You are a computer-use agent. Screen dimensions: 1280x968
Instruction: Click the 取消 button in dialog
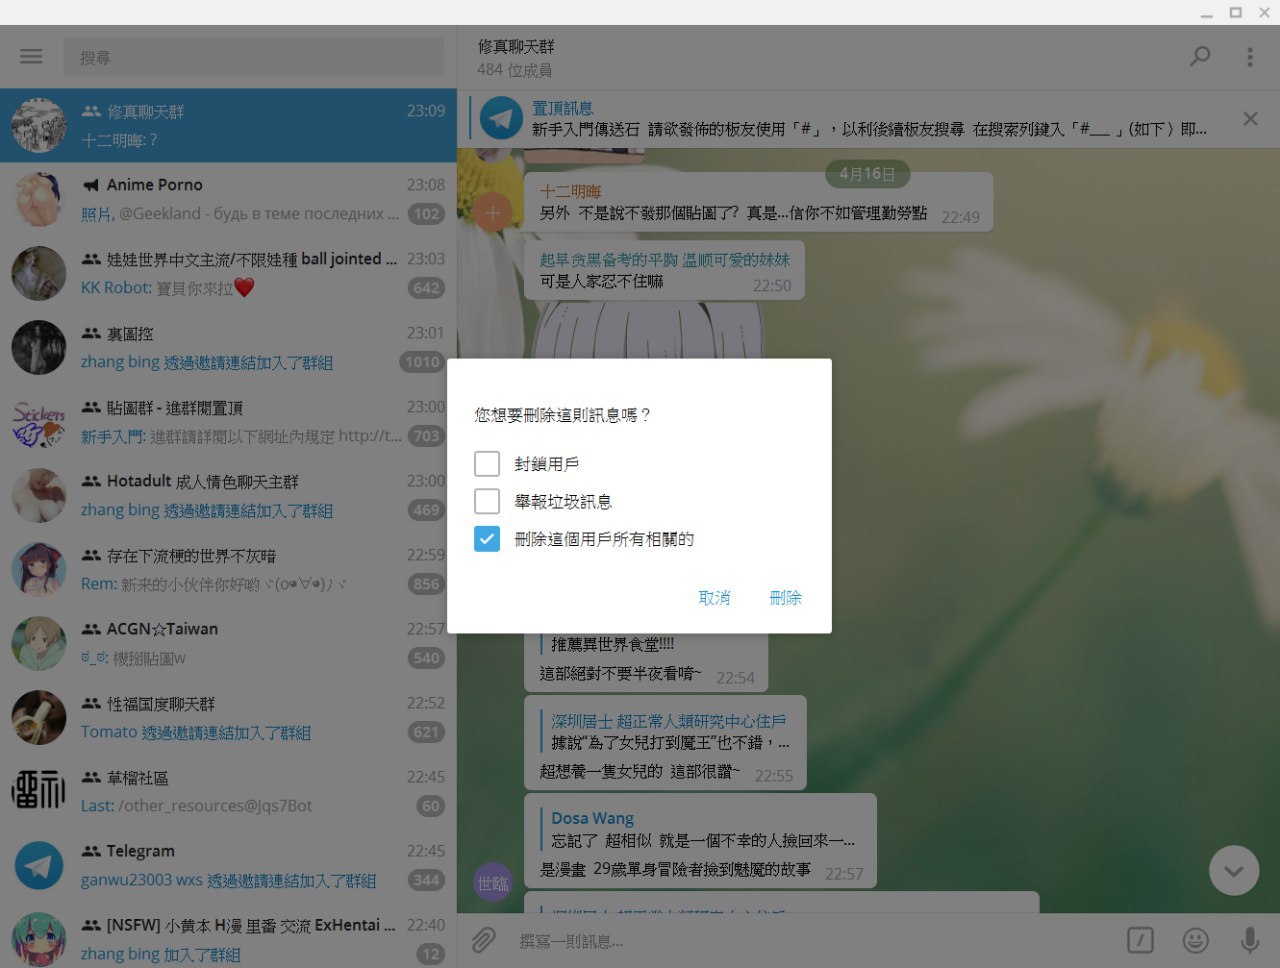coord(714,598)
